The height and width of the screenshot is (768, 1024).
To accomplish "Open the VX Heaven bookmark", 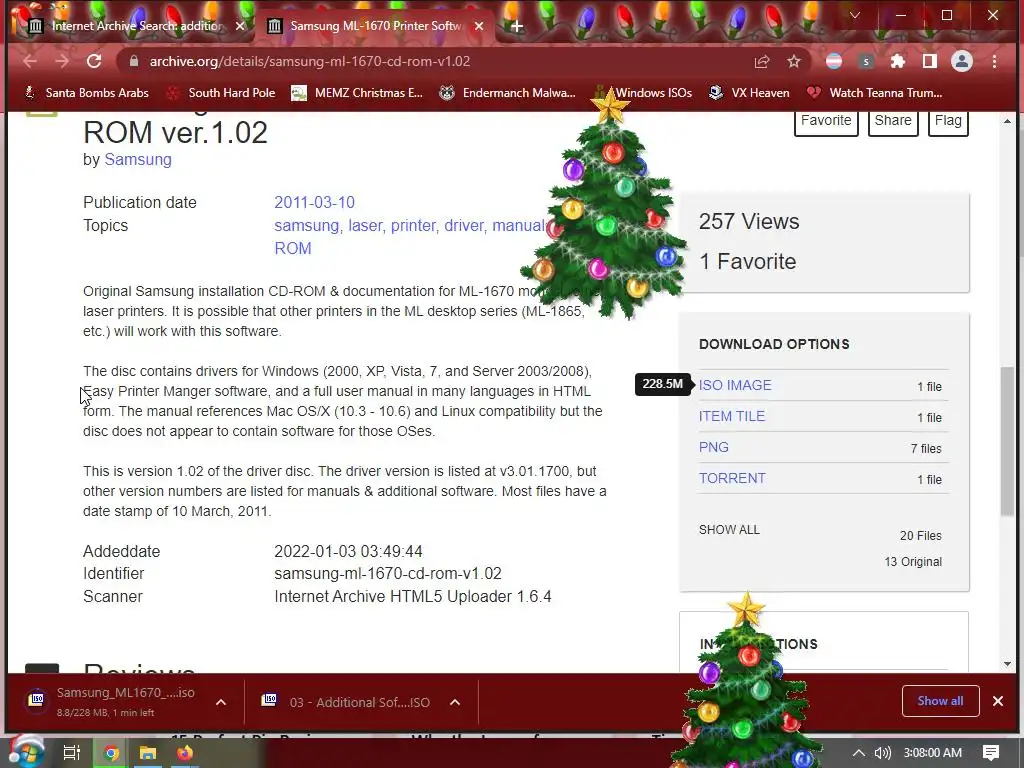I will (750, 93).
